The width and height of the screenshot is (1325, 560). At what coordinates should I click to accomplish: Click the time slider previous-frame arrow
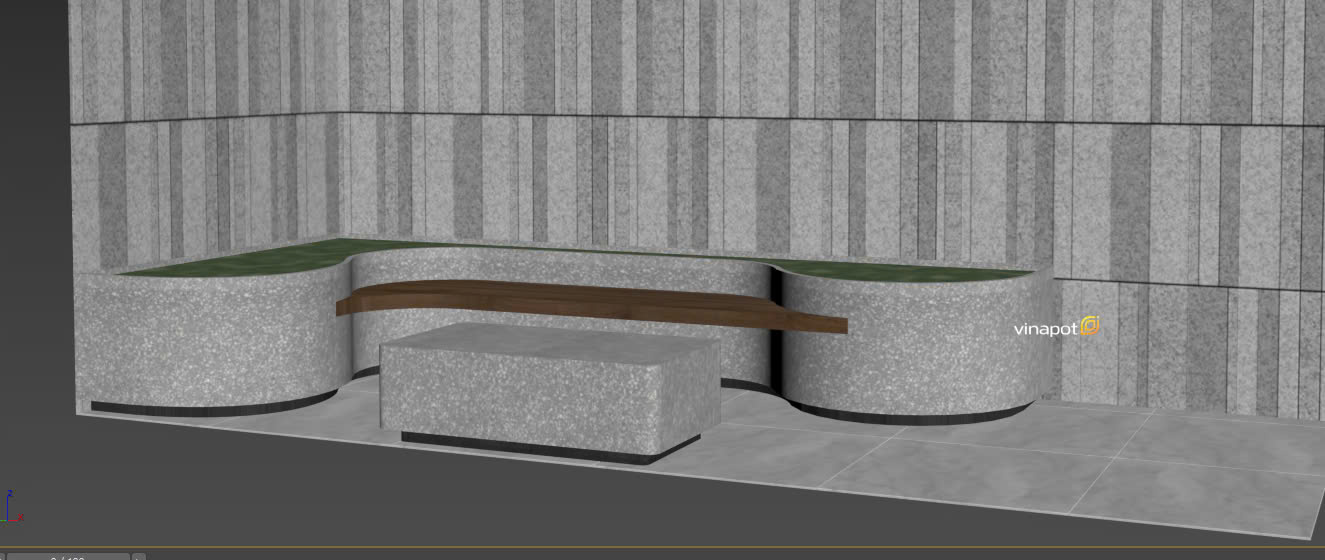[x=3, y=556]
